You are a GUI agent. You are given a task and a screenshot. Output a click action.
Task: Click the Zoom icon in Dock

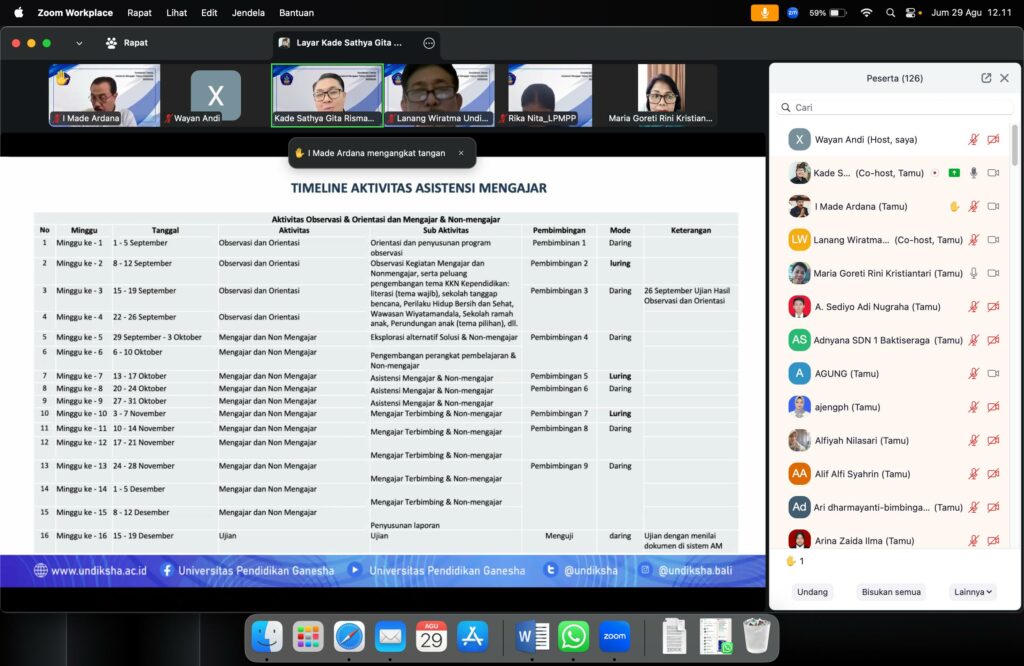(x=615, y=636)
